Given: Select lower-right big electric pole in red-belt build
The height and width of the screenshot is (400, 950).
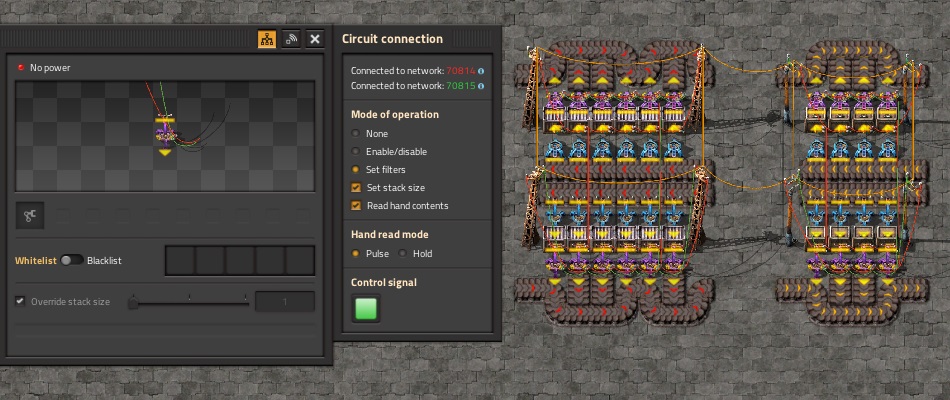Looking at the screenshot, I should [700, 209].
